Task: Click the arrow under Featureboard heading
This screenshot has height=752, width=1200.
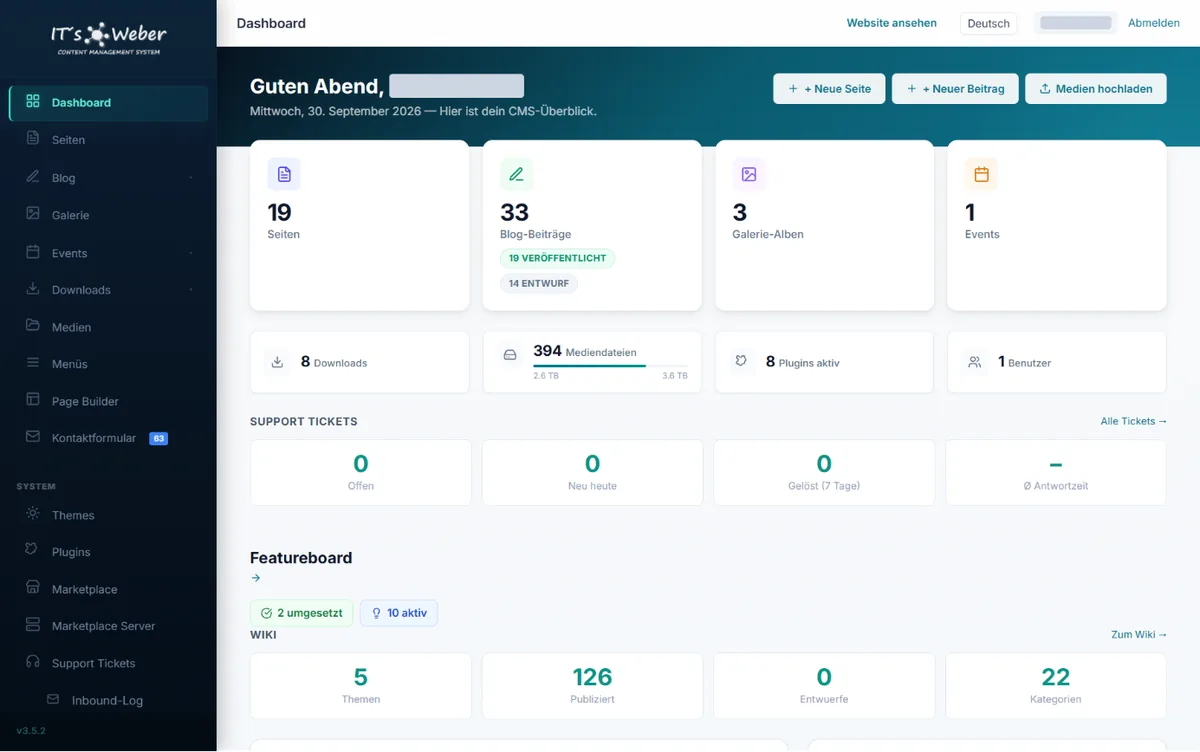Action: pyautogui.click(x=256, y=578)
